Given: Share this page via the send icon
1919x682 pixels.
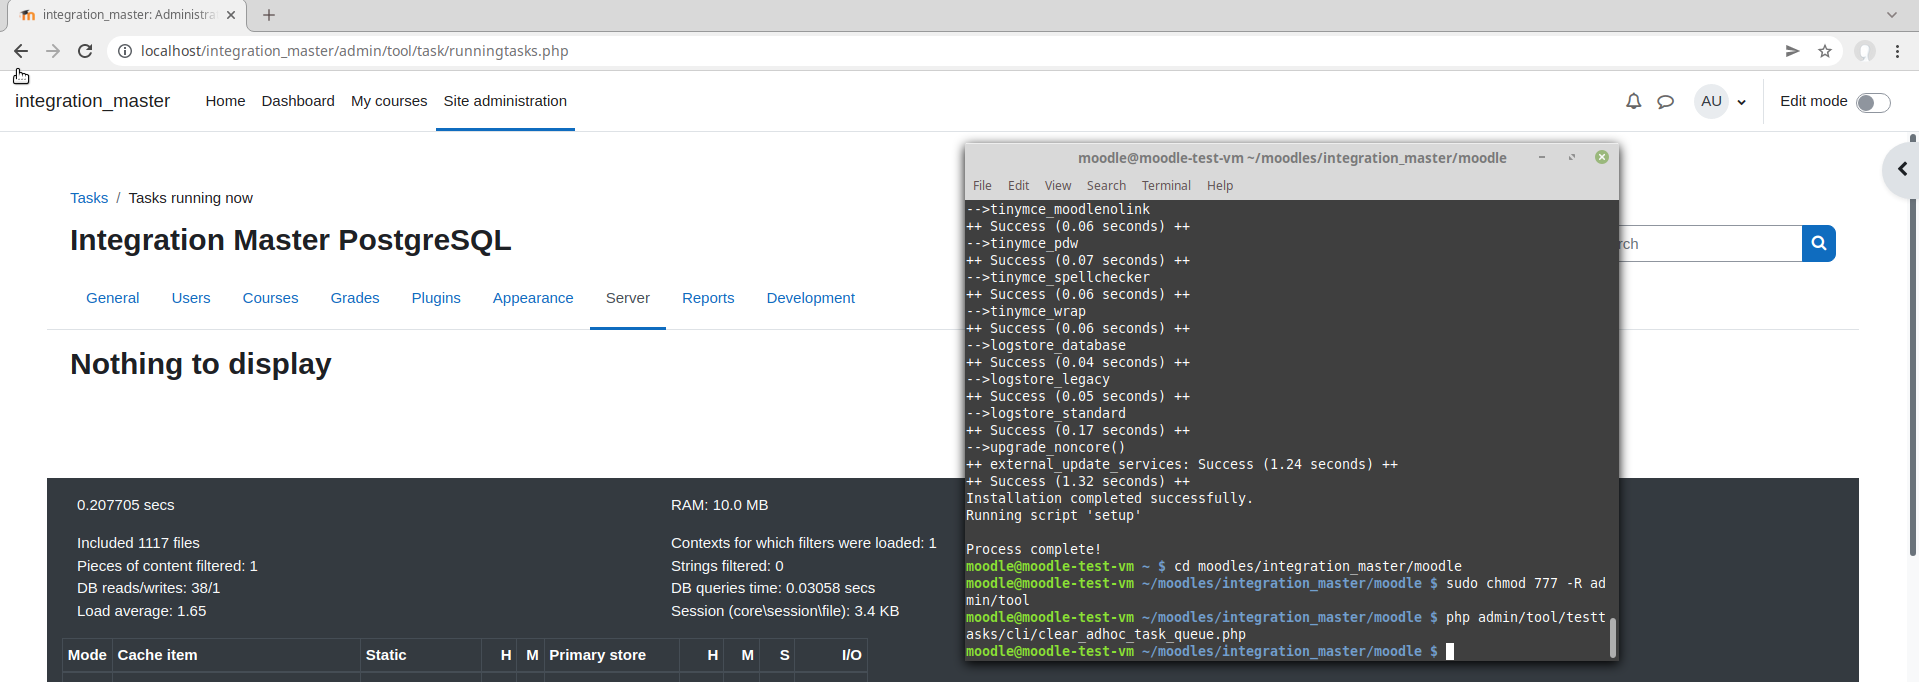Looking at the screenshot, I should click(x=1793, y=51).
